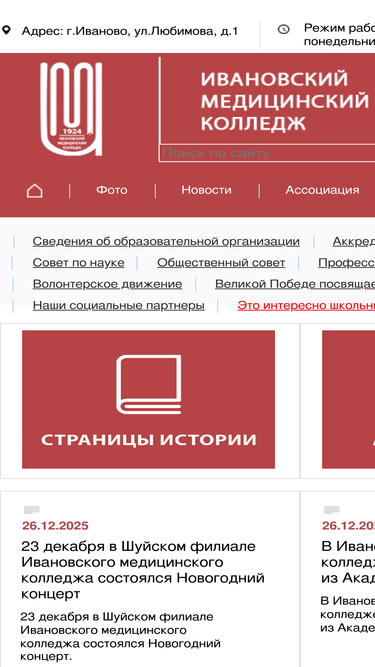375x667 pixels.
Task: Click news summary ending with Новогодний концерт.
Action: point(121,636)
